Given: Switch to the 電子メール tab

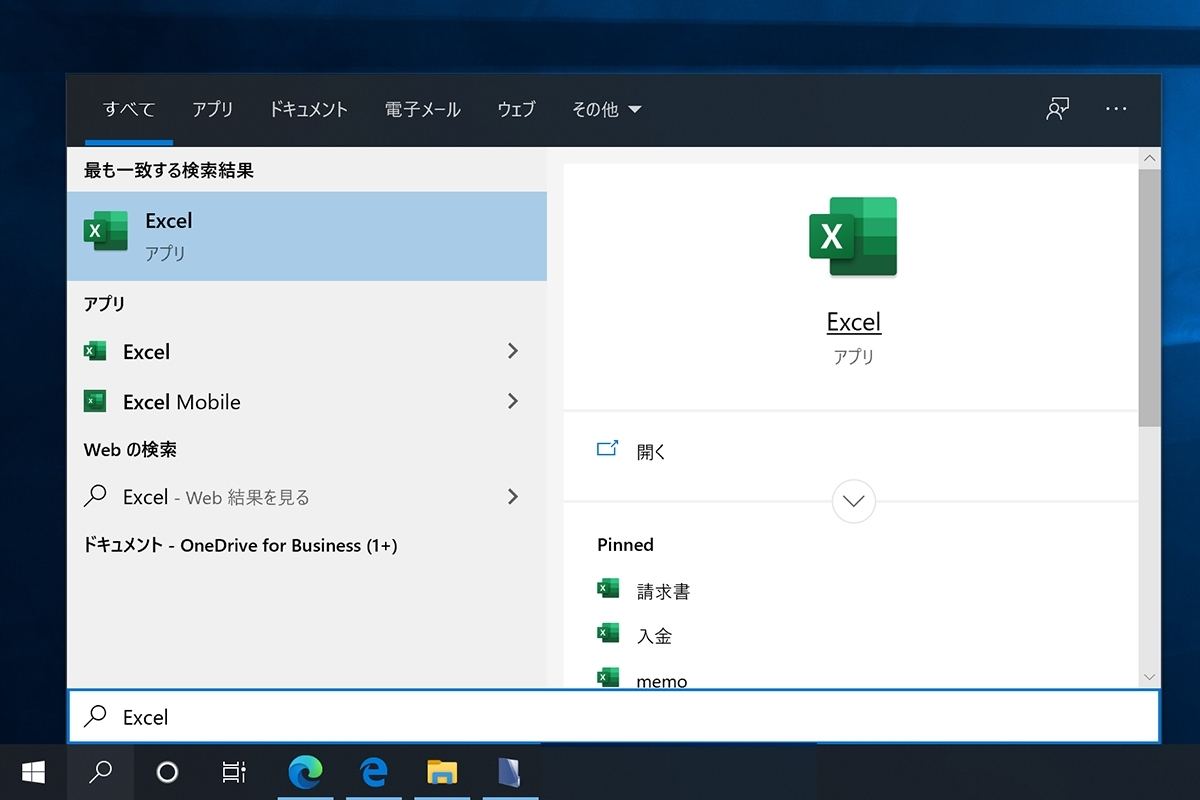Looking at the screenshot, I should tap(422, 110).
